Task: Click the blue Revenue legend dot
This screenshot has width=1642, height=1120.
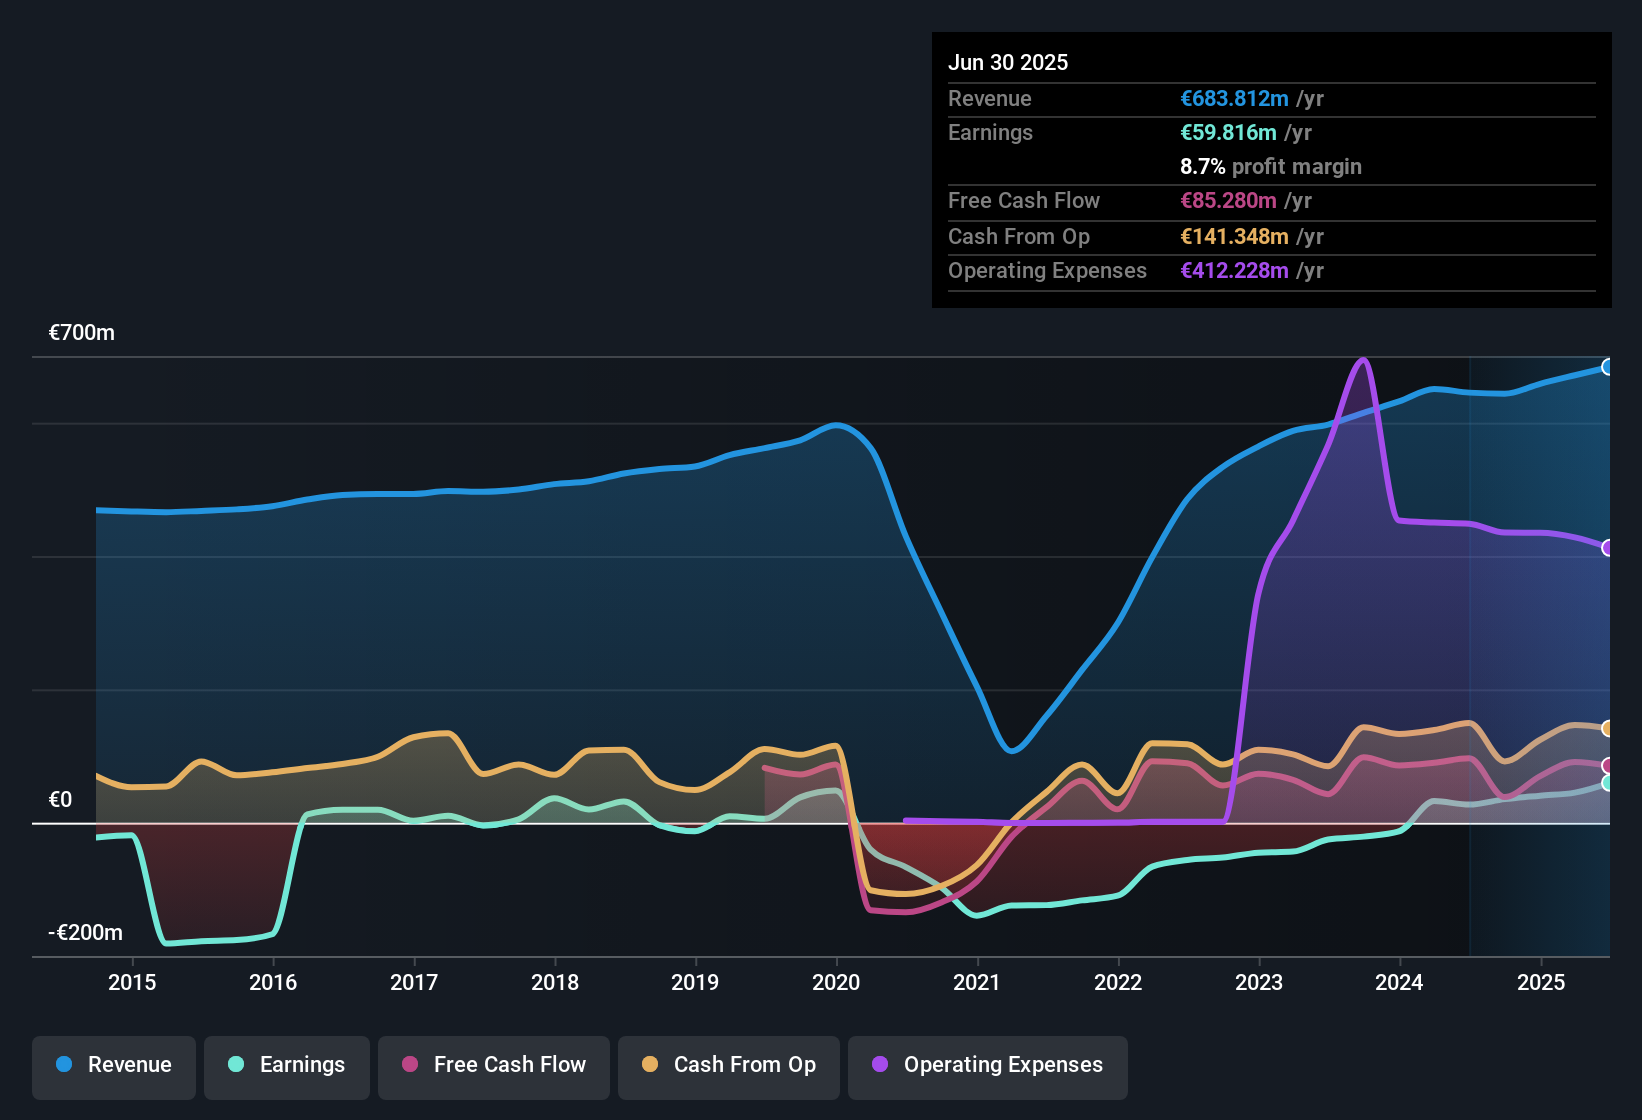Action: [x=64, y=1065]
